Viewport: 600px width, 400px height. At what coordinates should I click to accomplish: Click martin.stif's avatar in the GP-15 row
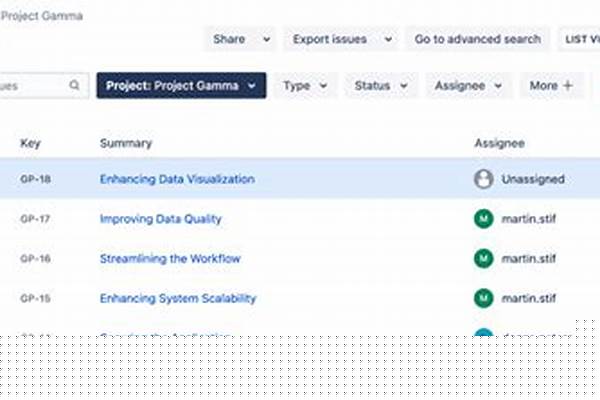484,298
